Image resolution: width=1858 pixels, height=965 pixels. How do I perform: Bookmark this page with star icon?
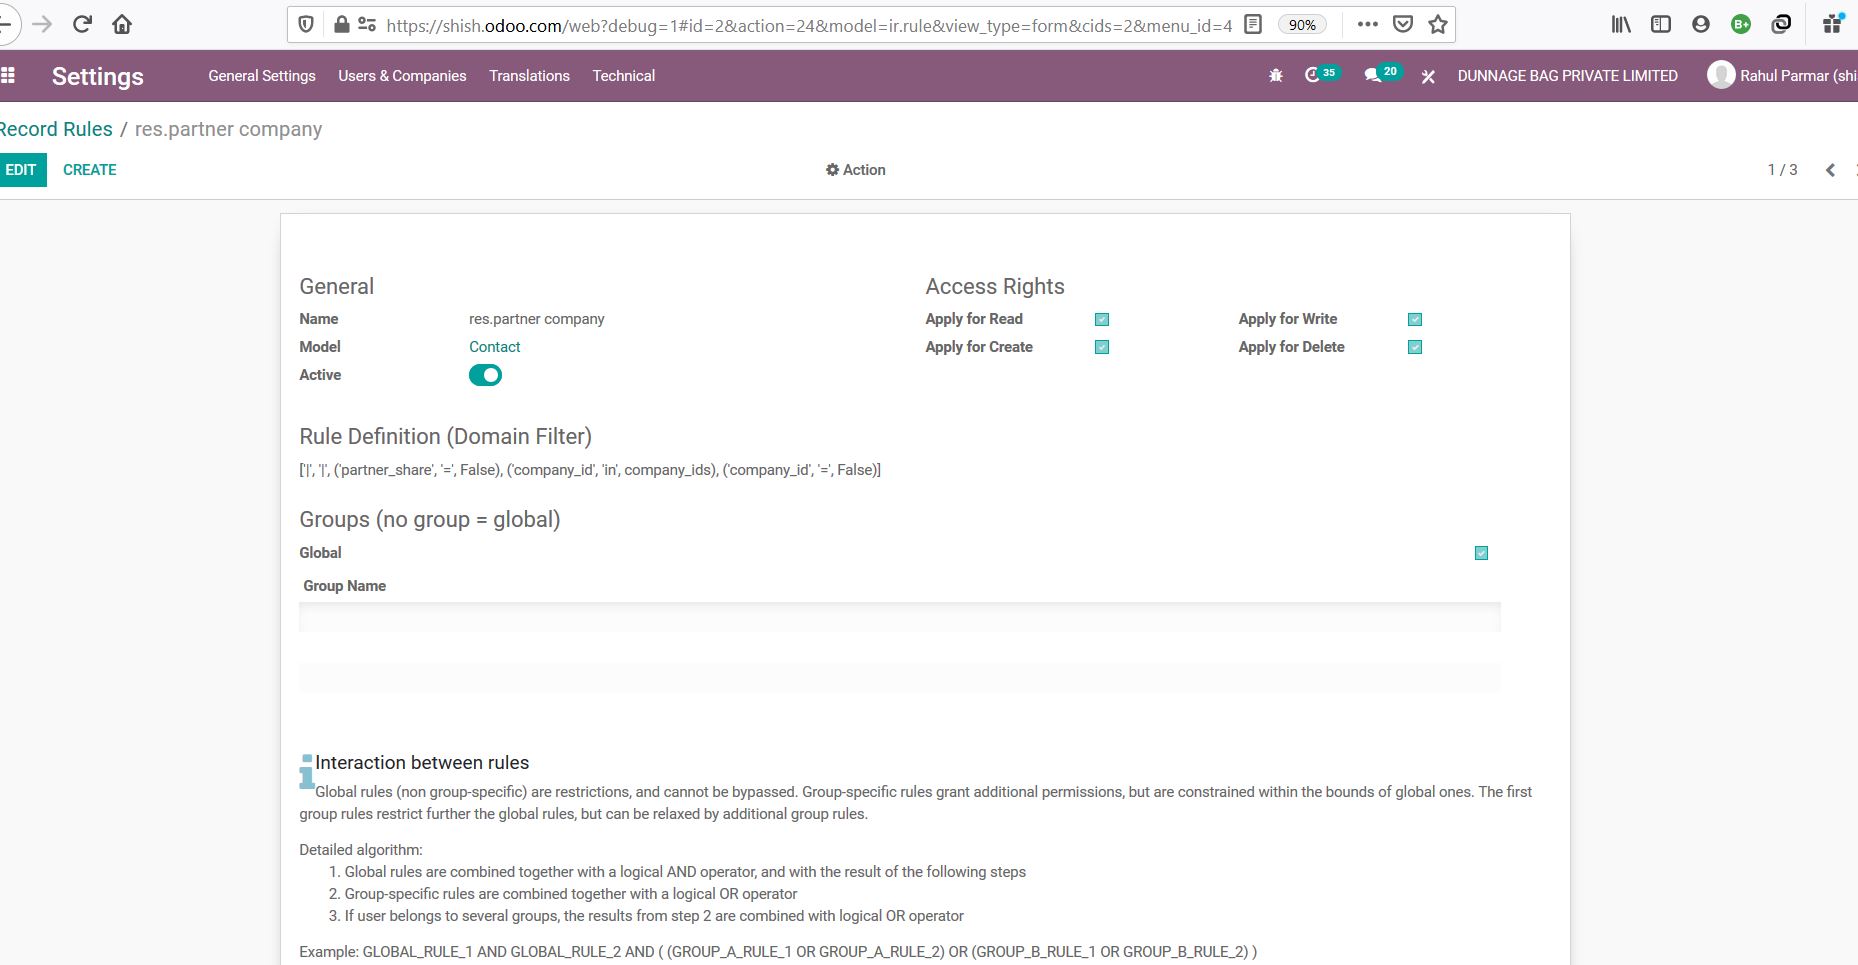click(1438, 24)
